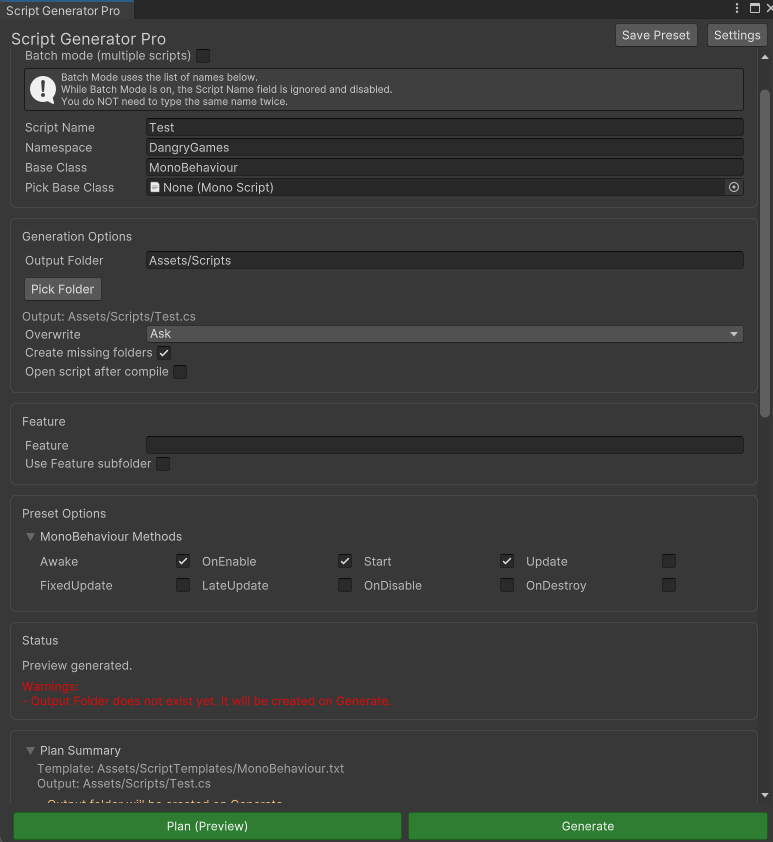Viewport: 773px width, 842px height.
Task: Tick the OnDestroy method checkbox
Action: (669, 585)
